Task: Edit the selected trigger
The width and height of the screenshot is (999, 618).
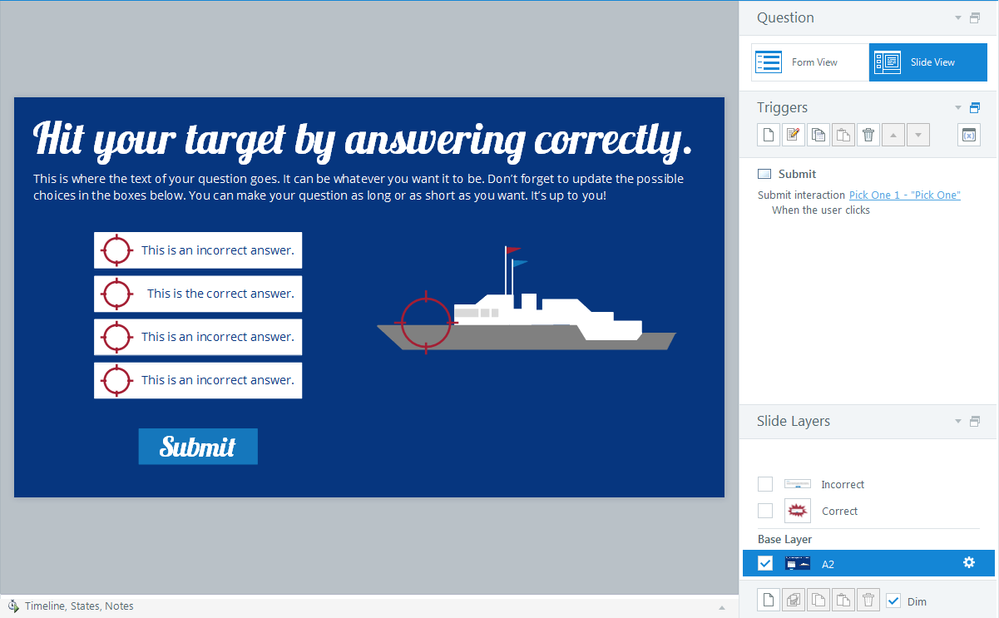Action: coord(793,135)
